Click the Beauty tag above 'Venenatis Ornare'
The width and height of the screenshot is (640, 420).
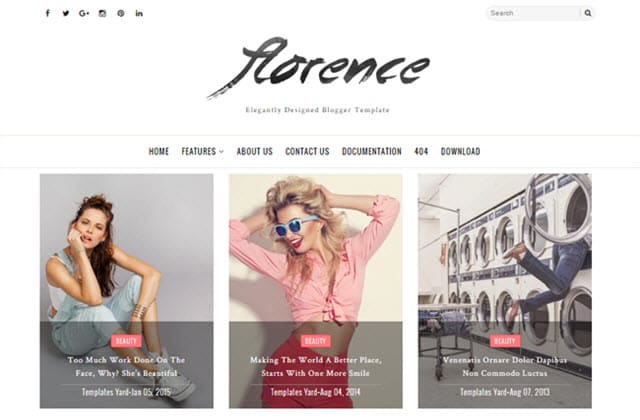tap(505, 341)
